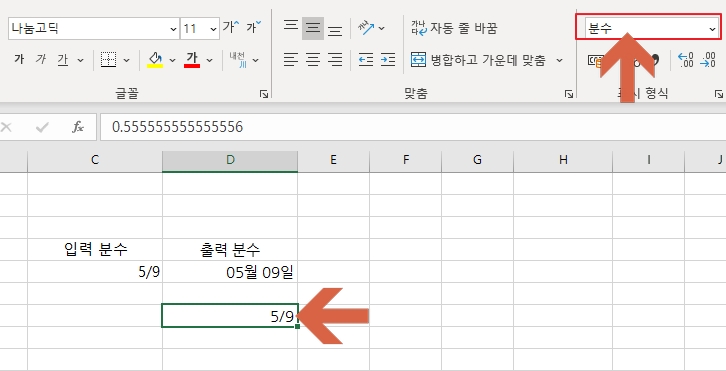Align text left
Viewport: 726px width, 371px height.
coord(291,60)
